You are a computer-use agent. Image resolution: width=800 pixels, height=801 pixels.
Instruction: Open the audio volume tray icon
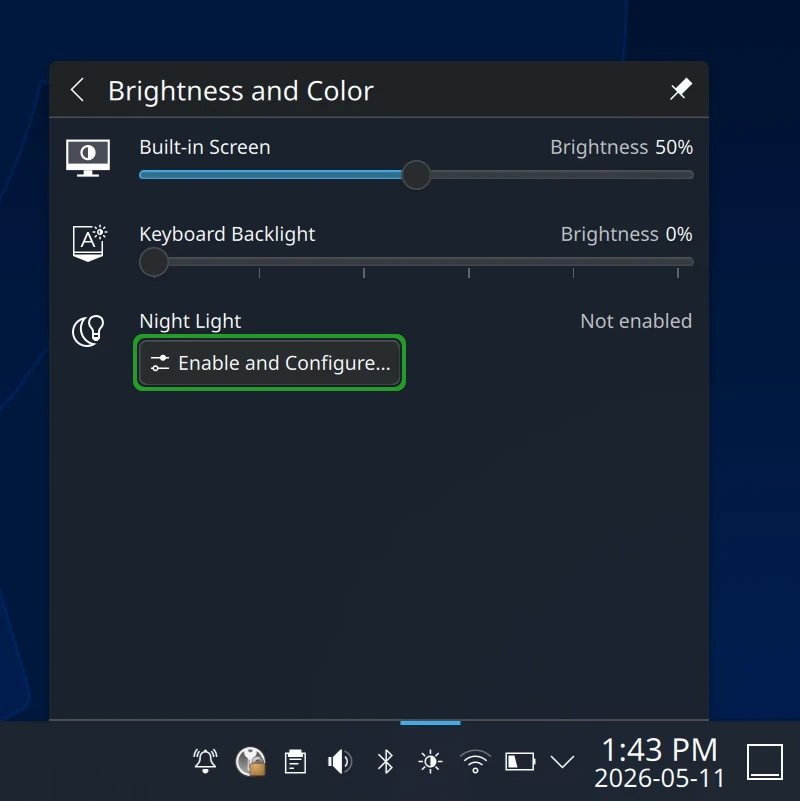pos(340,762)
